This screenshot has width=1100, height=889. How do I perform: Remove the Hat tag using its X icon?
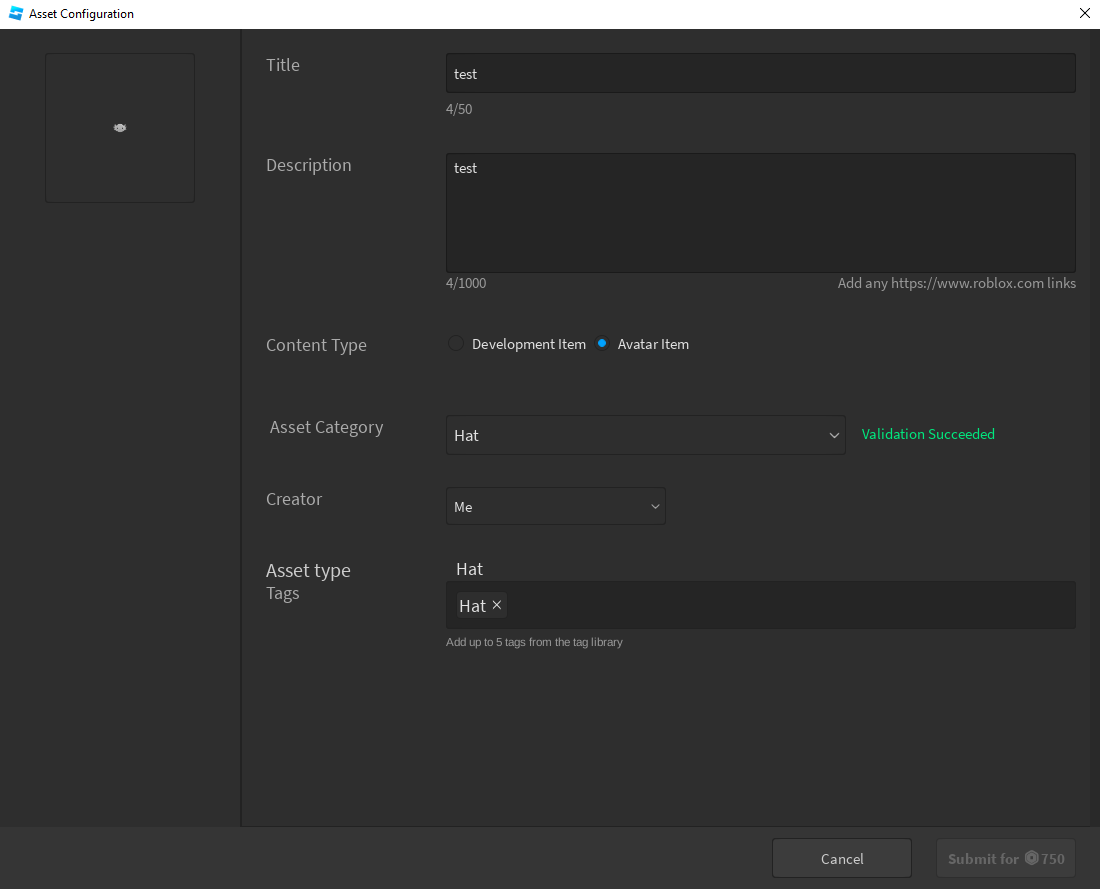pos(497,605)
